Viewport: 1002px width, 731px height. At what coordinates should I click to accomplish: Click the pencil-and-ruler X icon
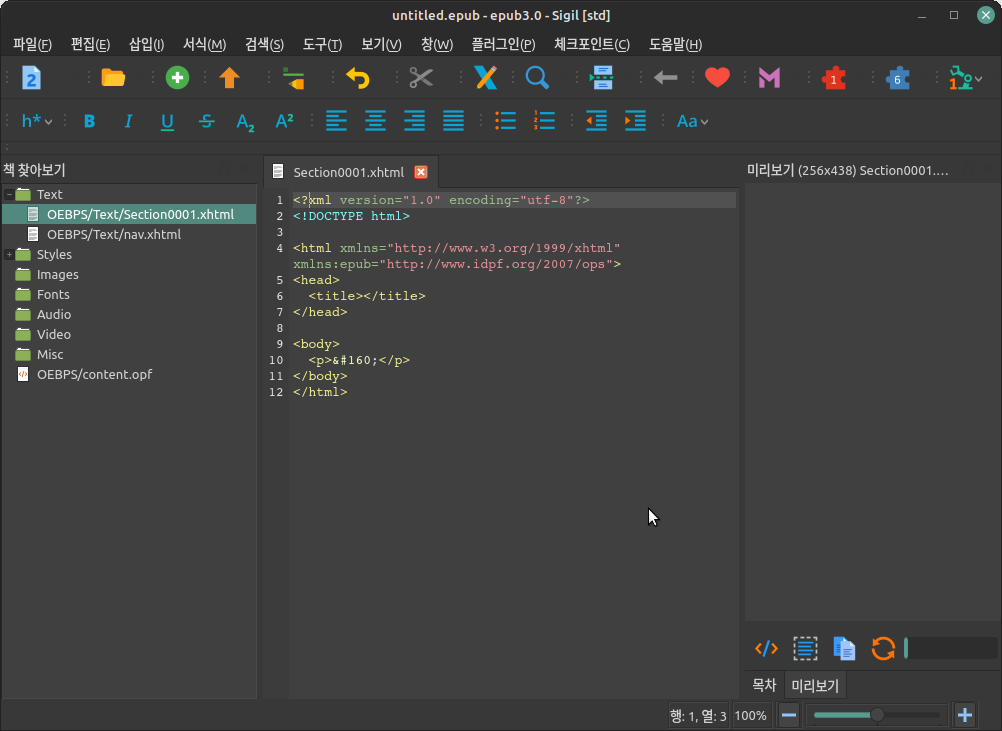pos(486,78)
